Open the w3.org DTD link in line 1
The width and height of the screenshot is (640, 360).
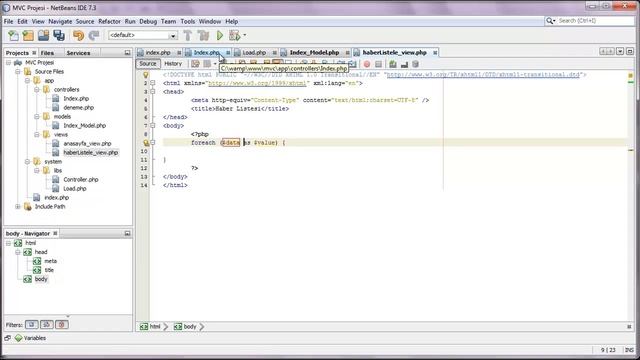(x=483, y=75)
